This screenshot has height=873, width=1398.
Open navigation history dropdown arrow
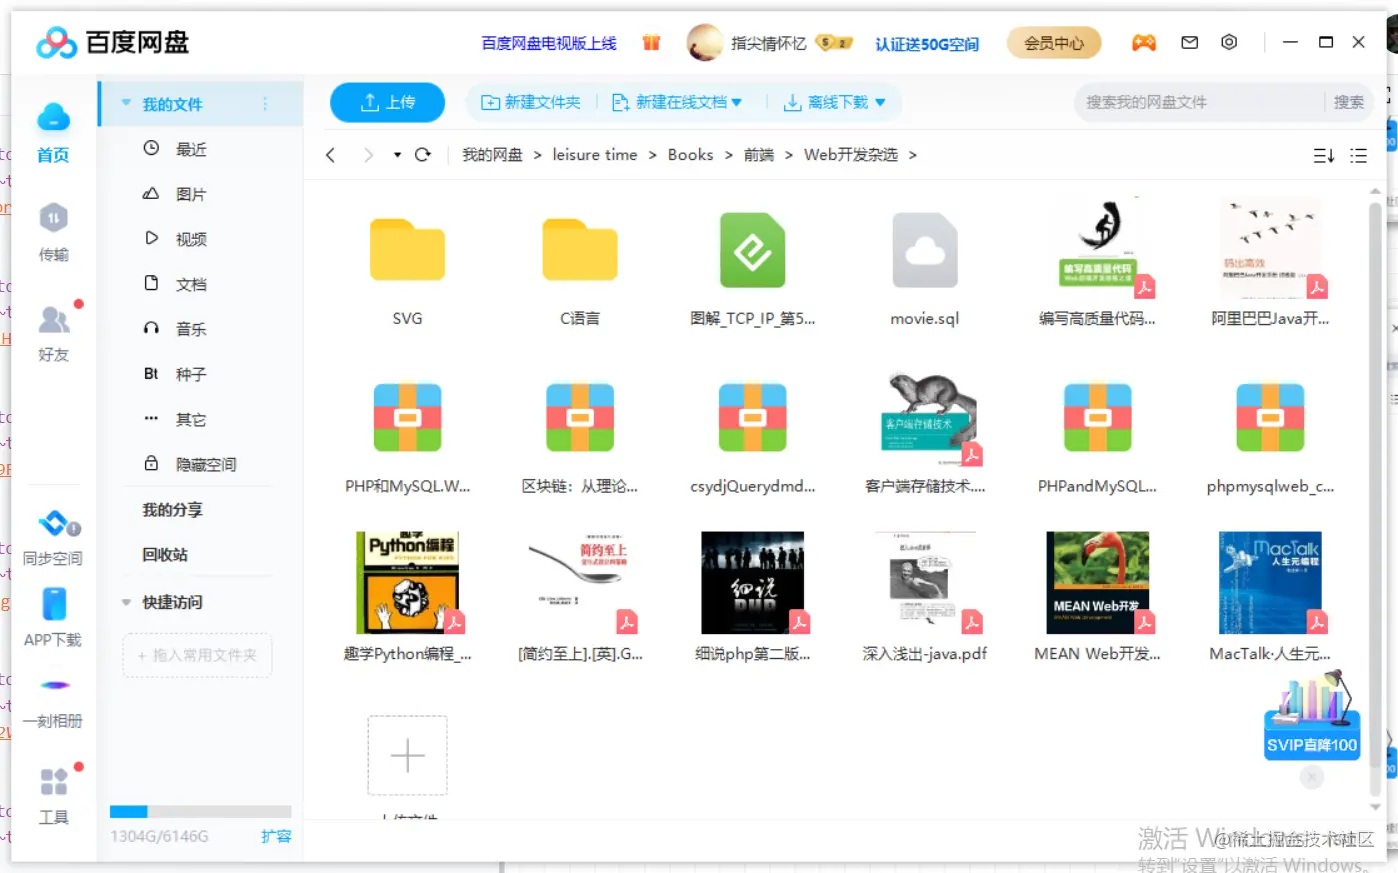(x=397, y=155)
